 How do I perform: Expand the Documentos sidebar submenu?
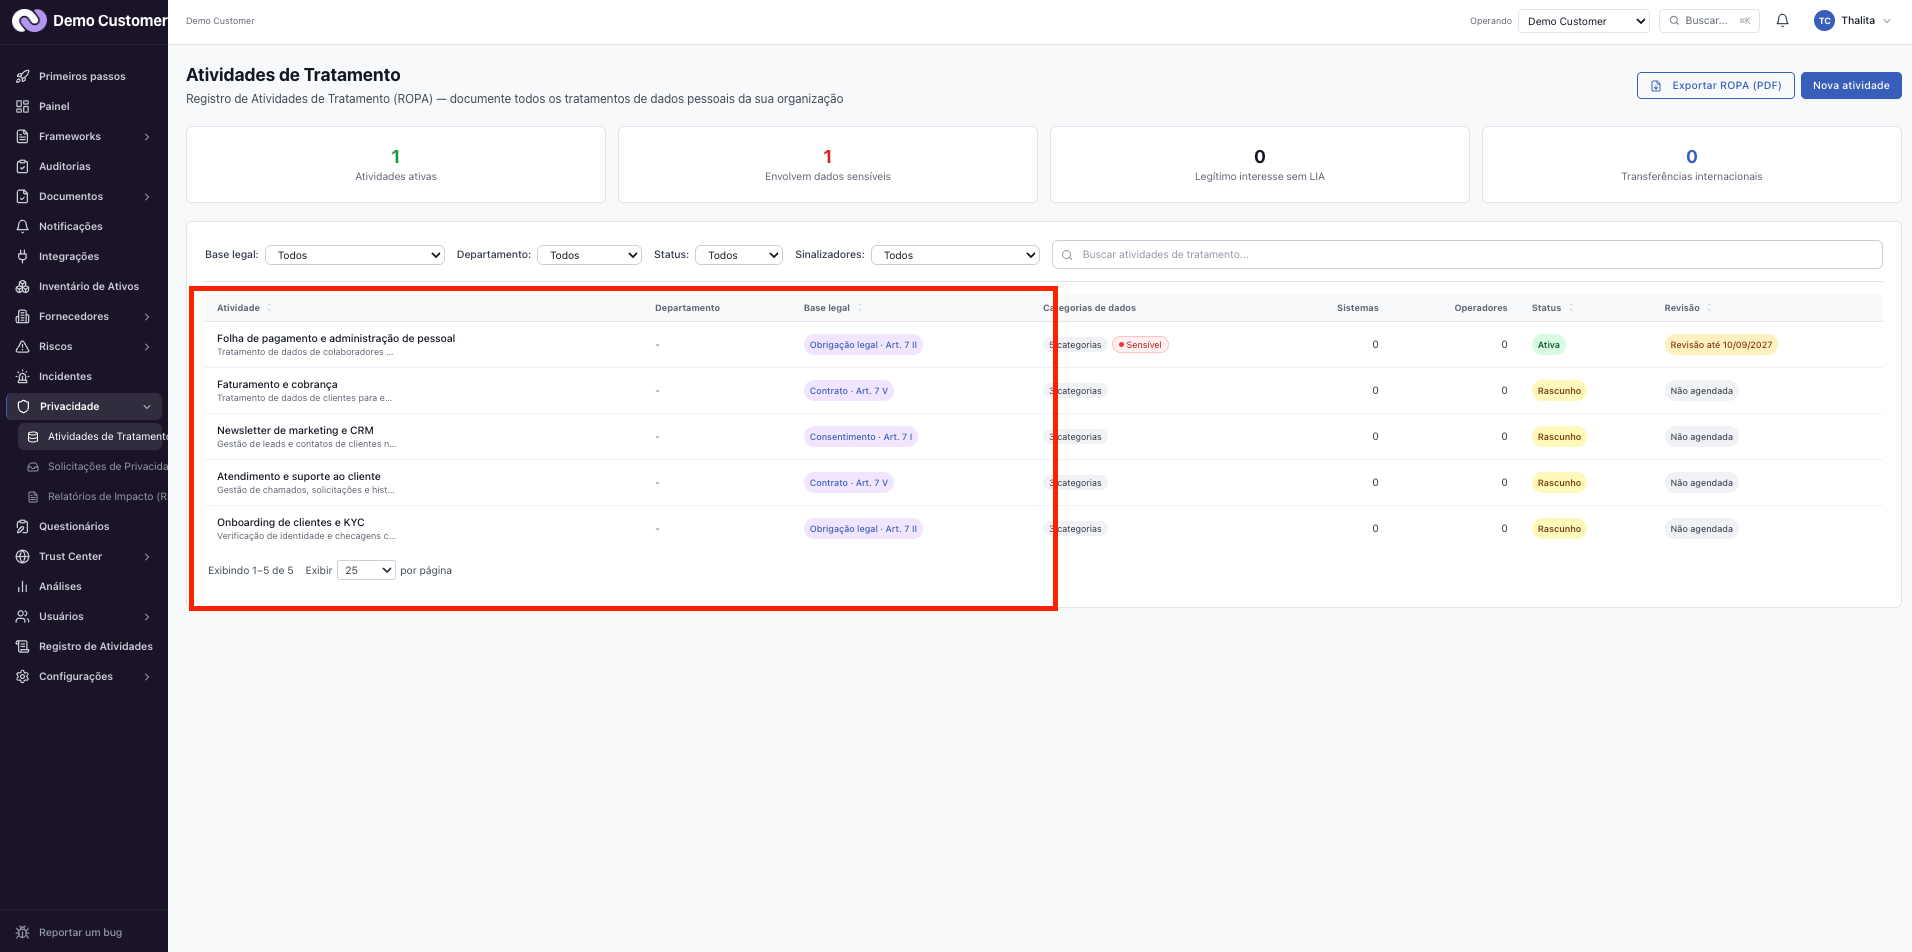point(147,196)
